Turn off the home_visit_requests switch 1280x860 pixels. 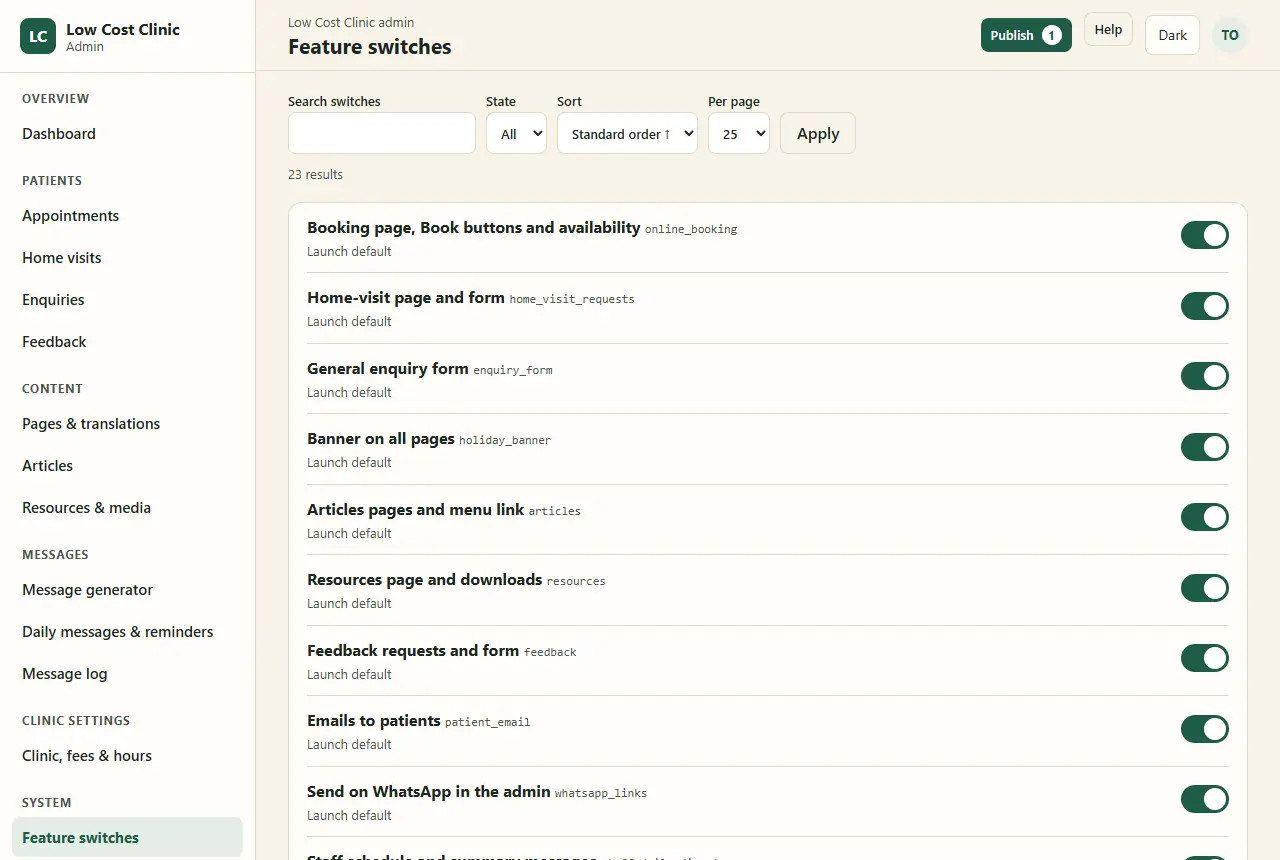point(1205,306)
